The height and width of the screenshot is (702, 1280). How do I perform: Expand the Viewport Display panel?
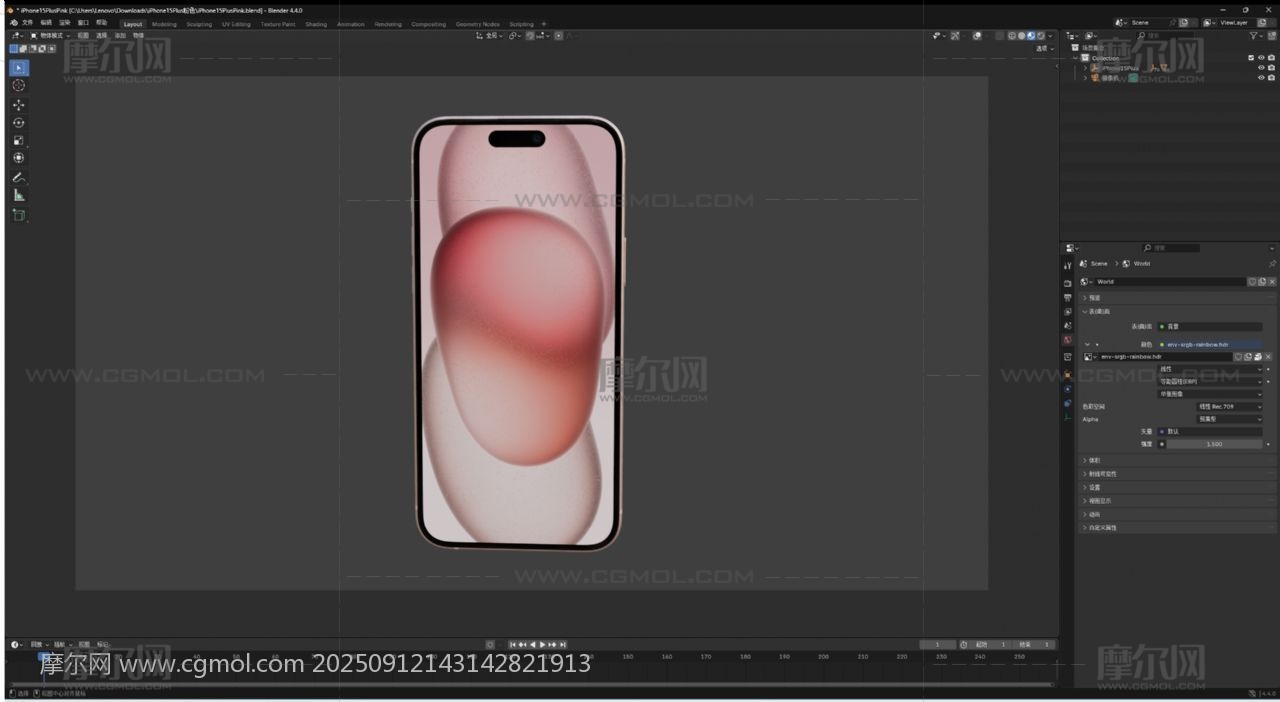point(1177,501)
